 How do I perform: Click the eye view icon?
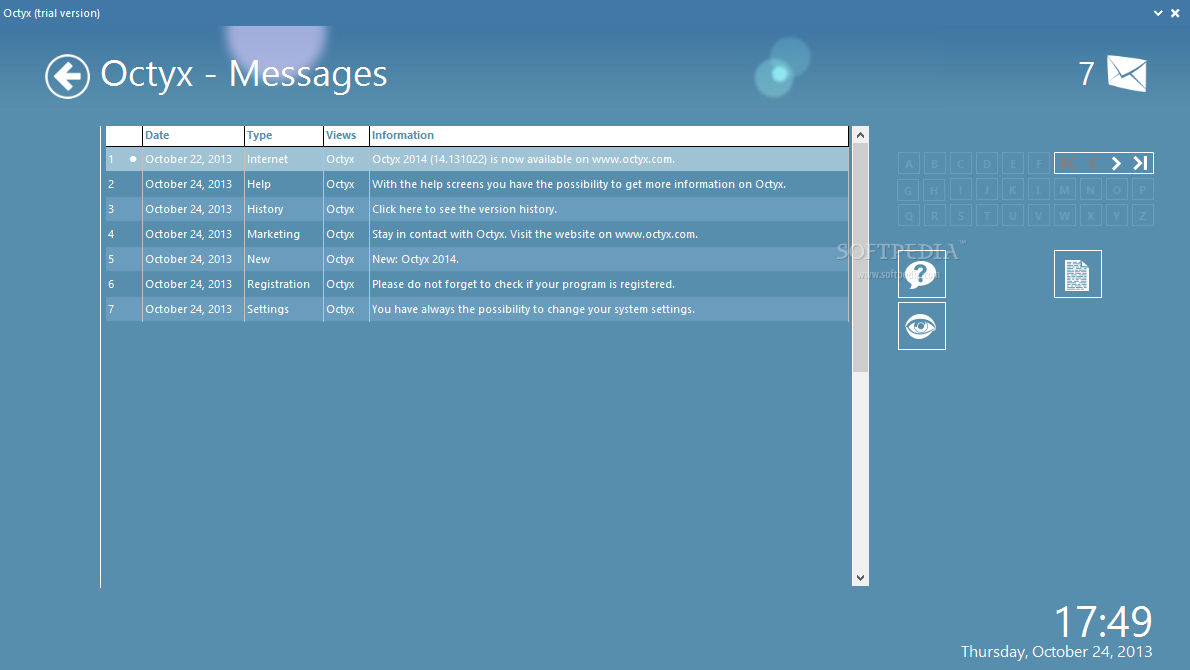[921, 326]
